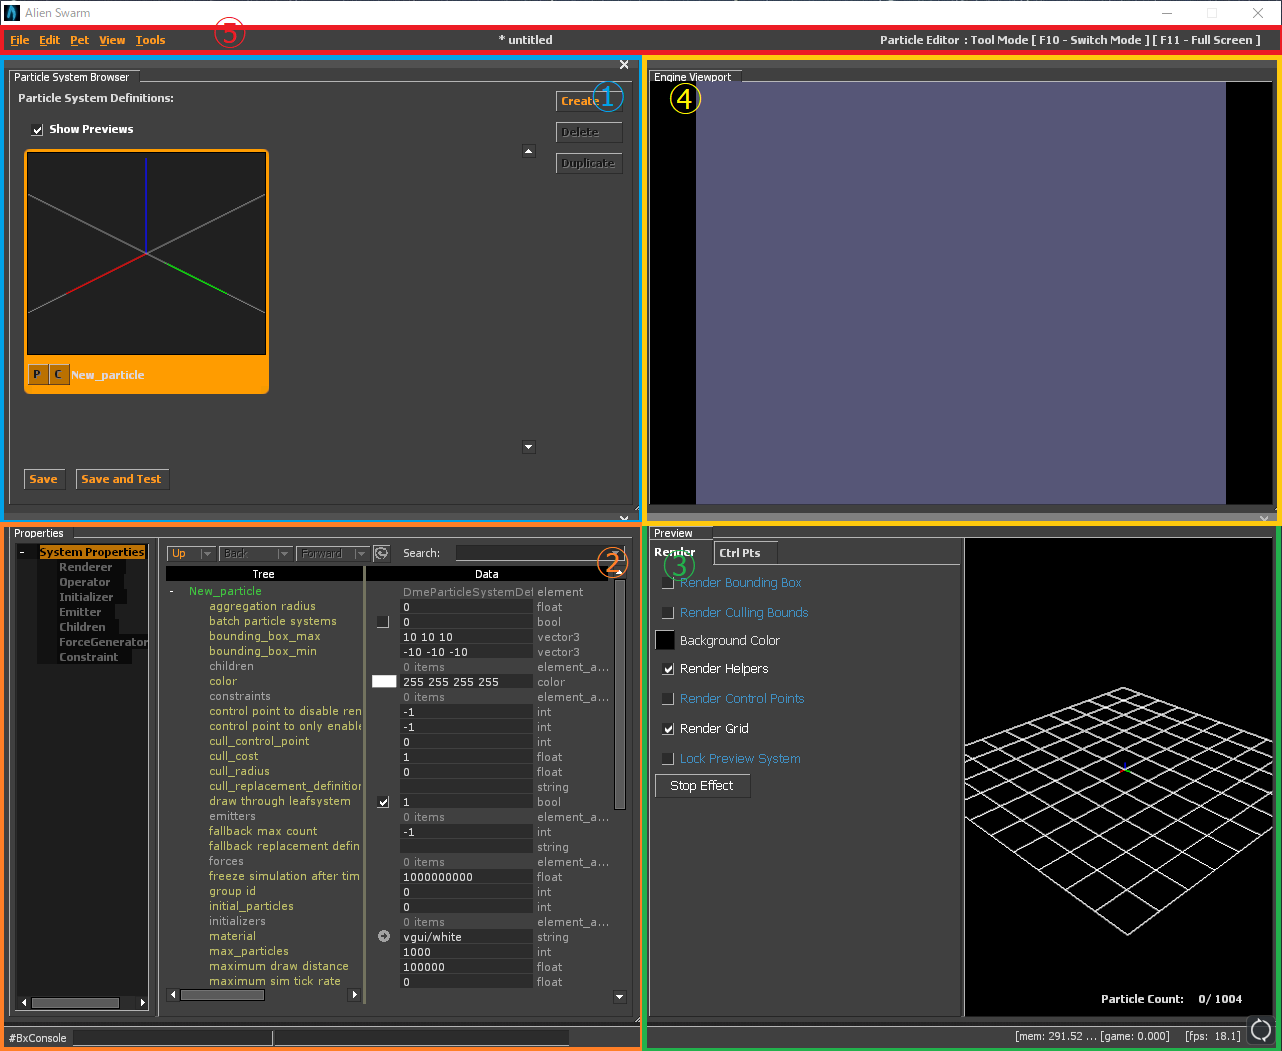Open the Up navigation dropdown arrow
1282x1051 pixels.
pos(207,554)
